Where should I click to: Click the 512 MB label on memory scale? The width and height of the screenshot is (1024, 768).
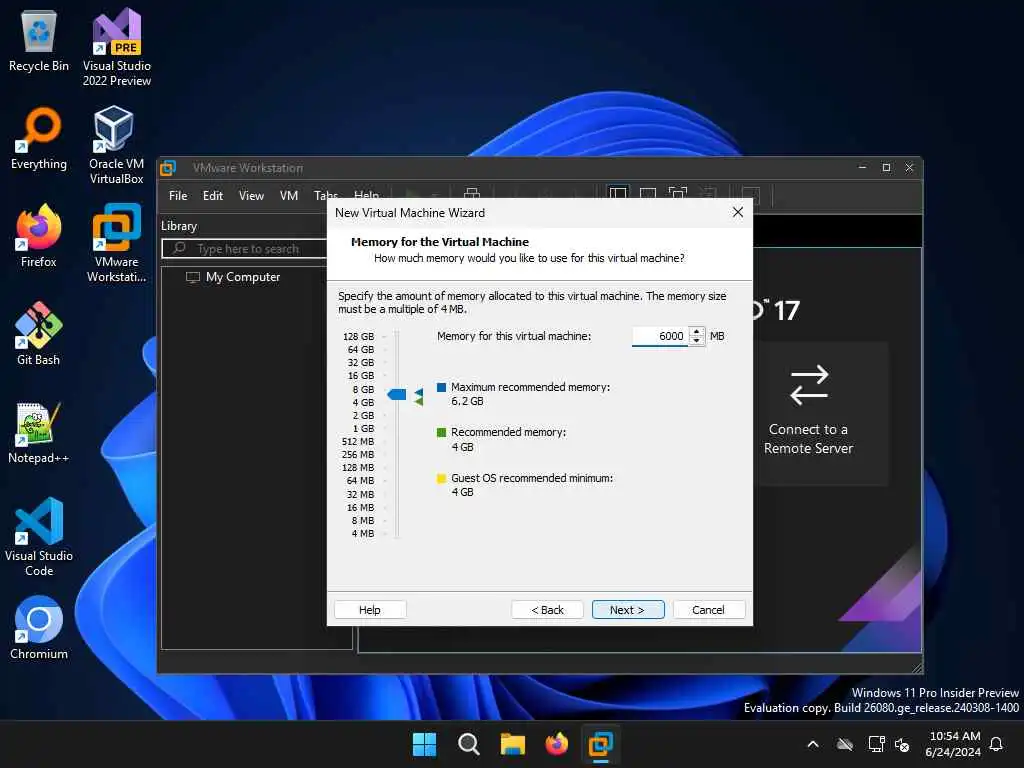tap(358, 441)
